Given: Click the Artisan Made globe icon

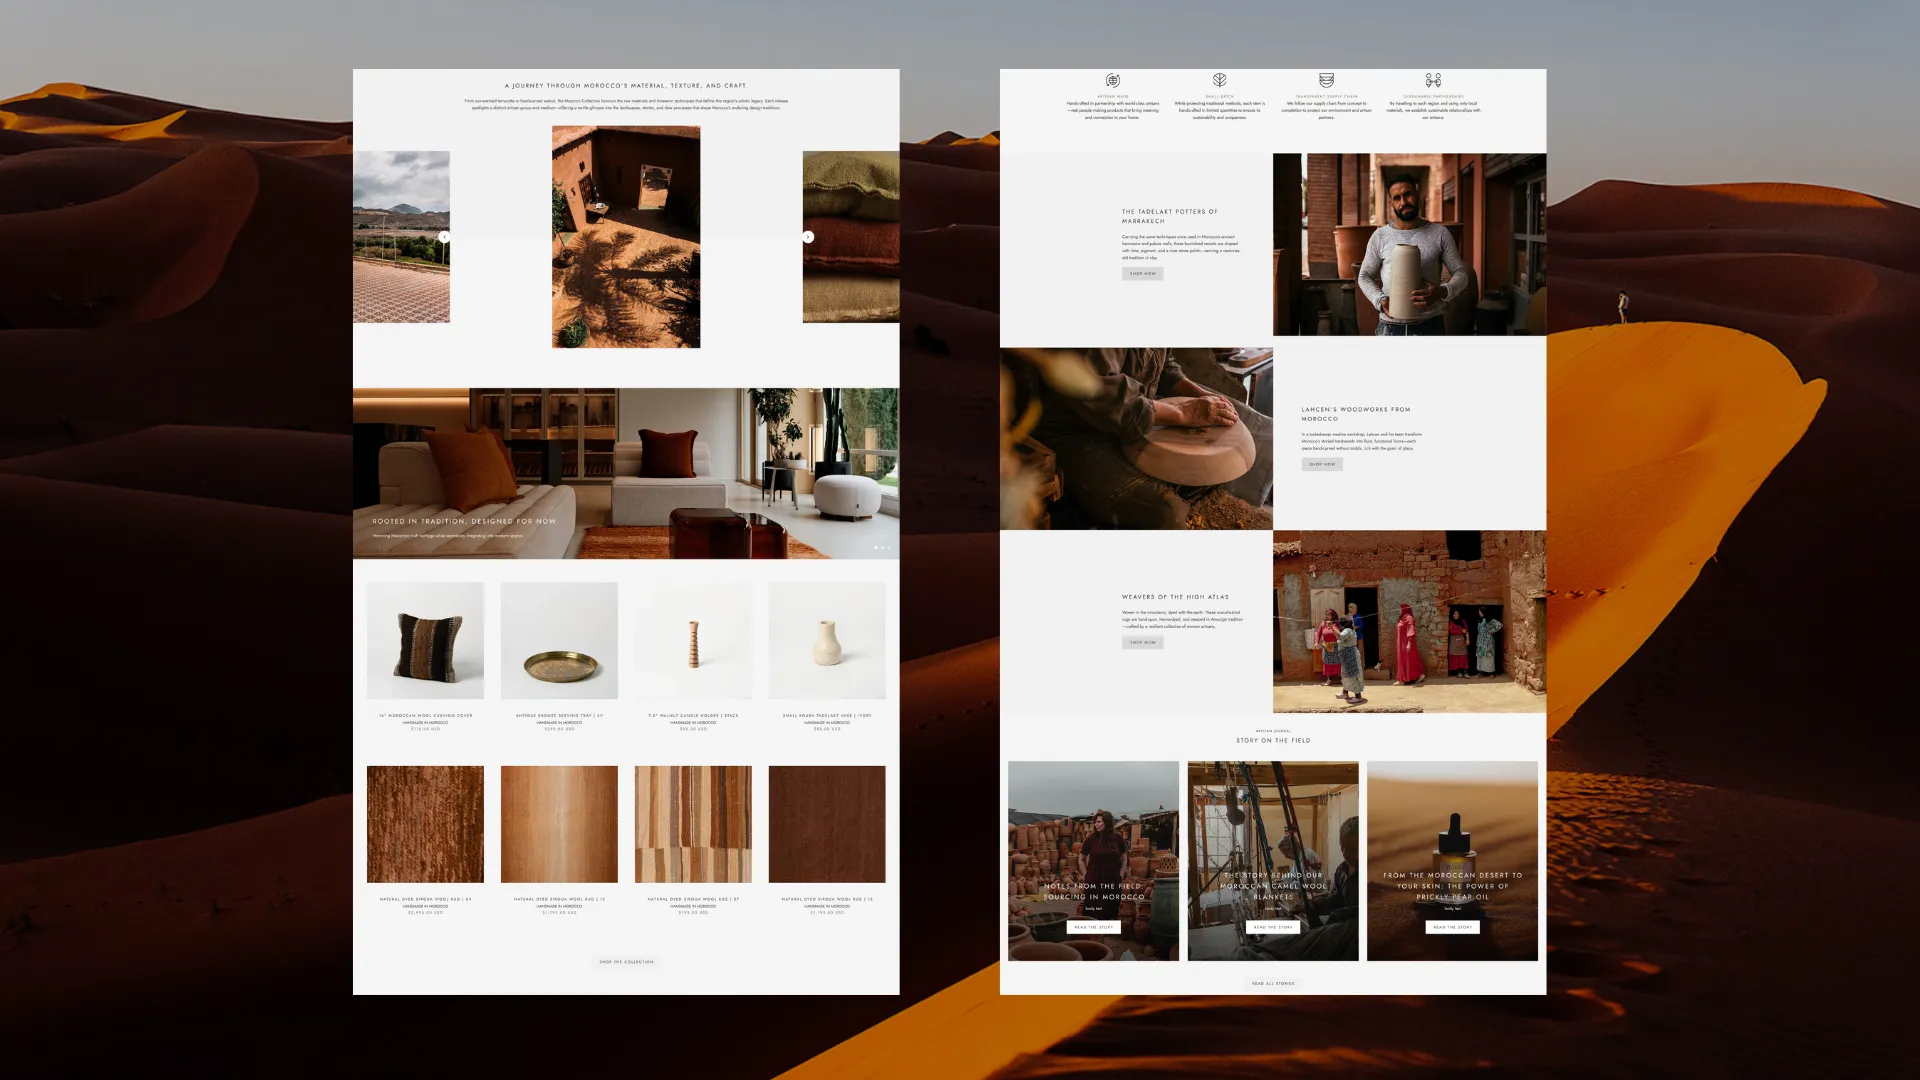Looking at the screenshot, I should coord(1112,80).
